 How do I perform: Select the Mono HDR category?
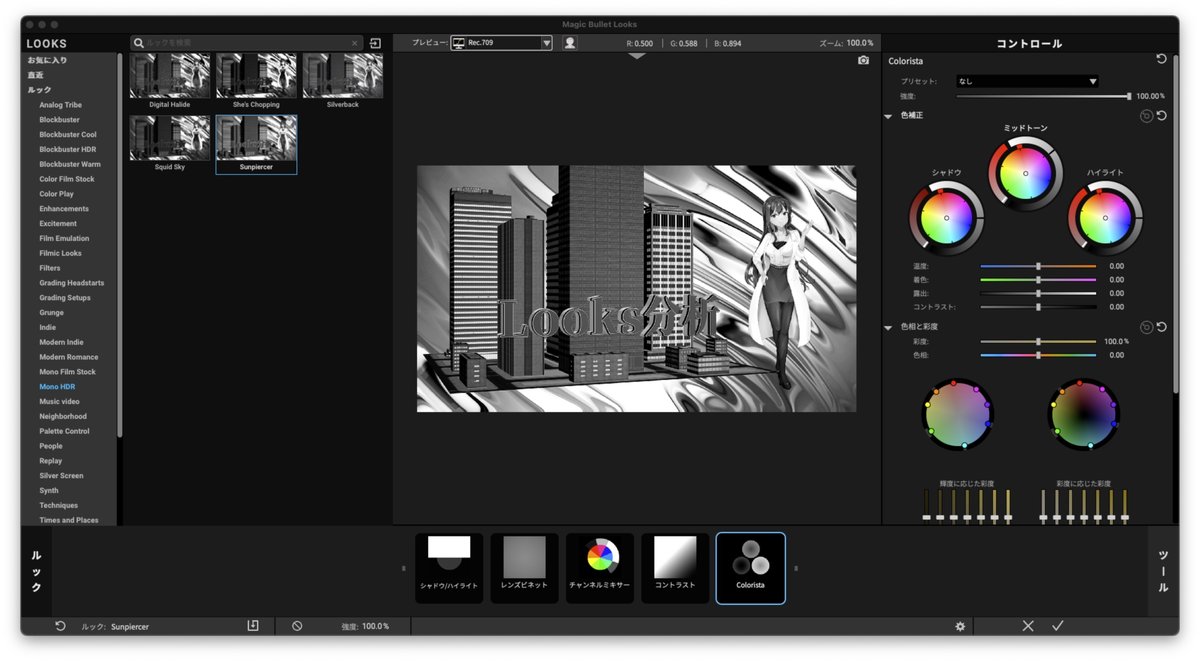tap(57, 386)
